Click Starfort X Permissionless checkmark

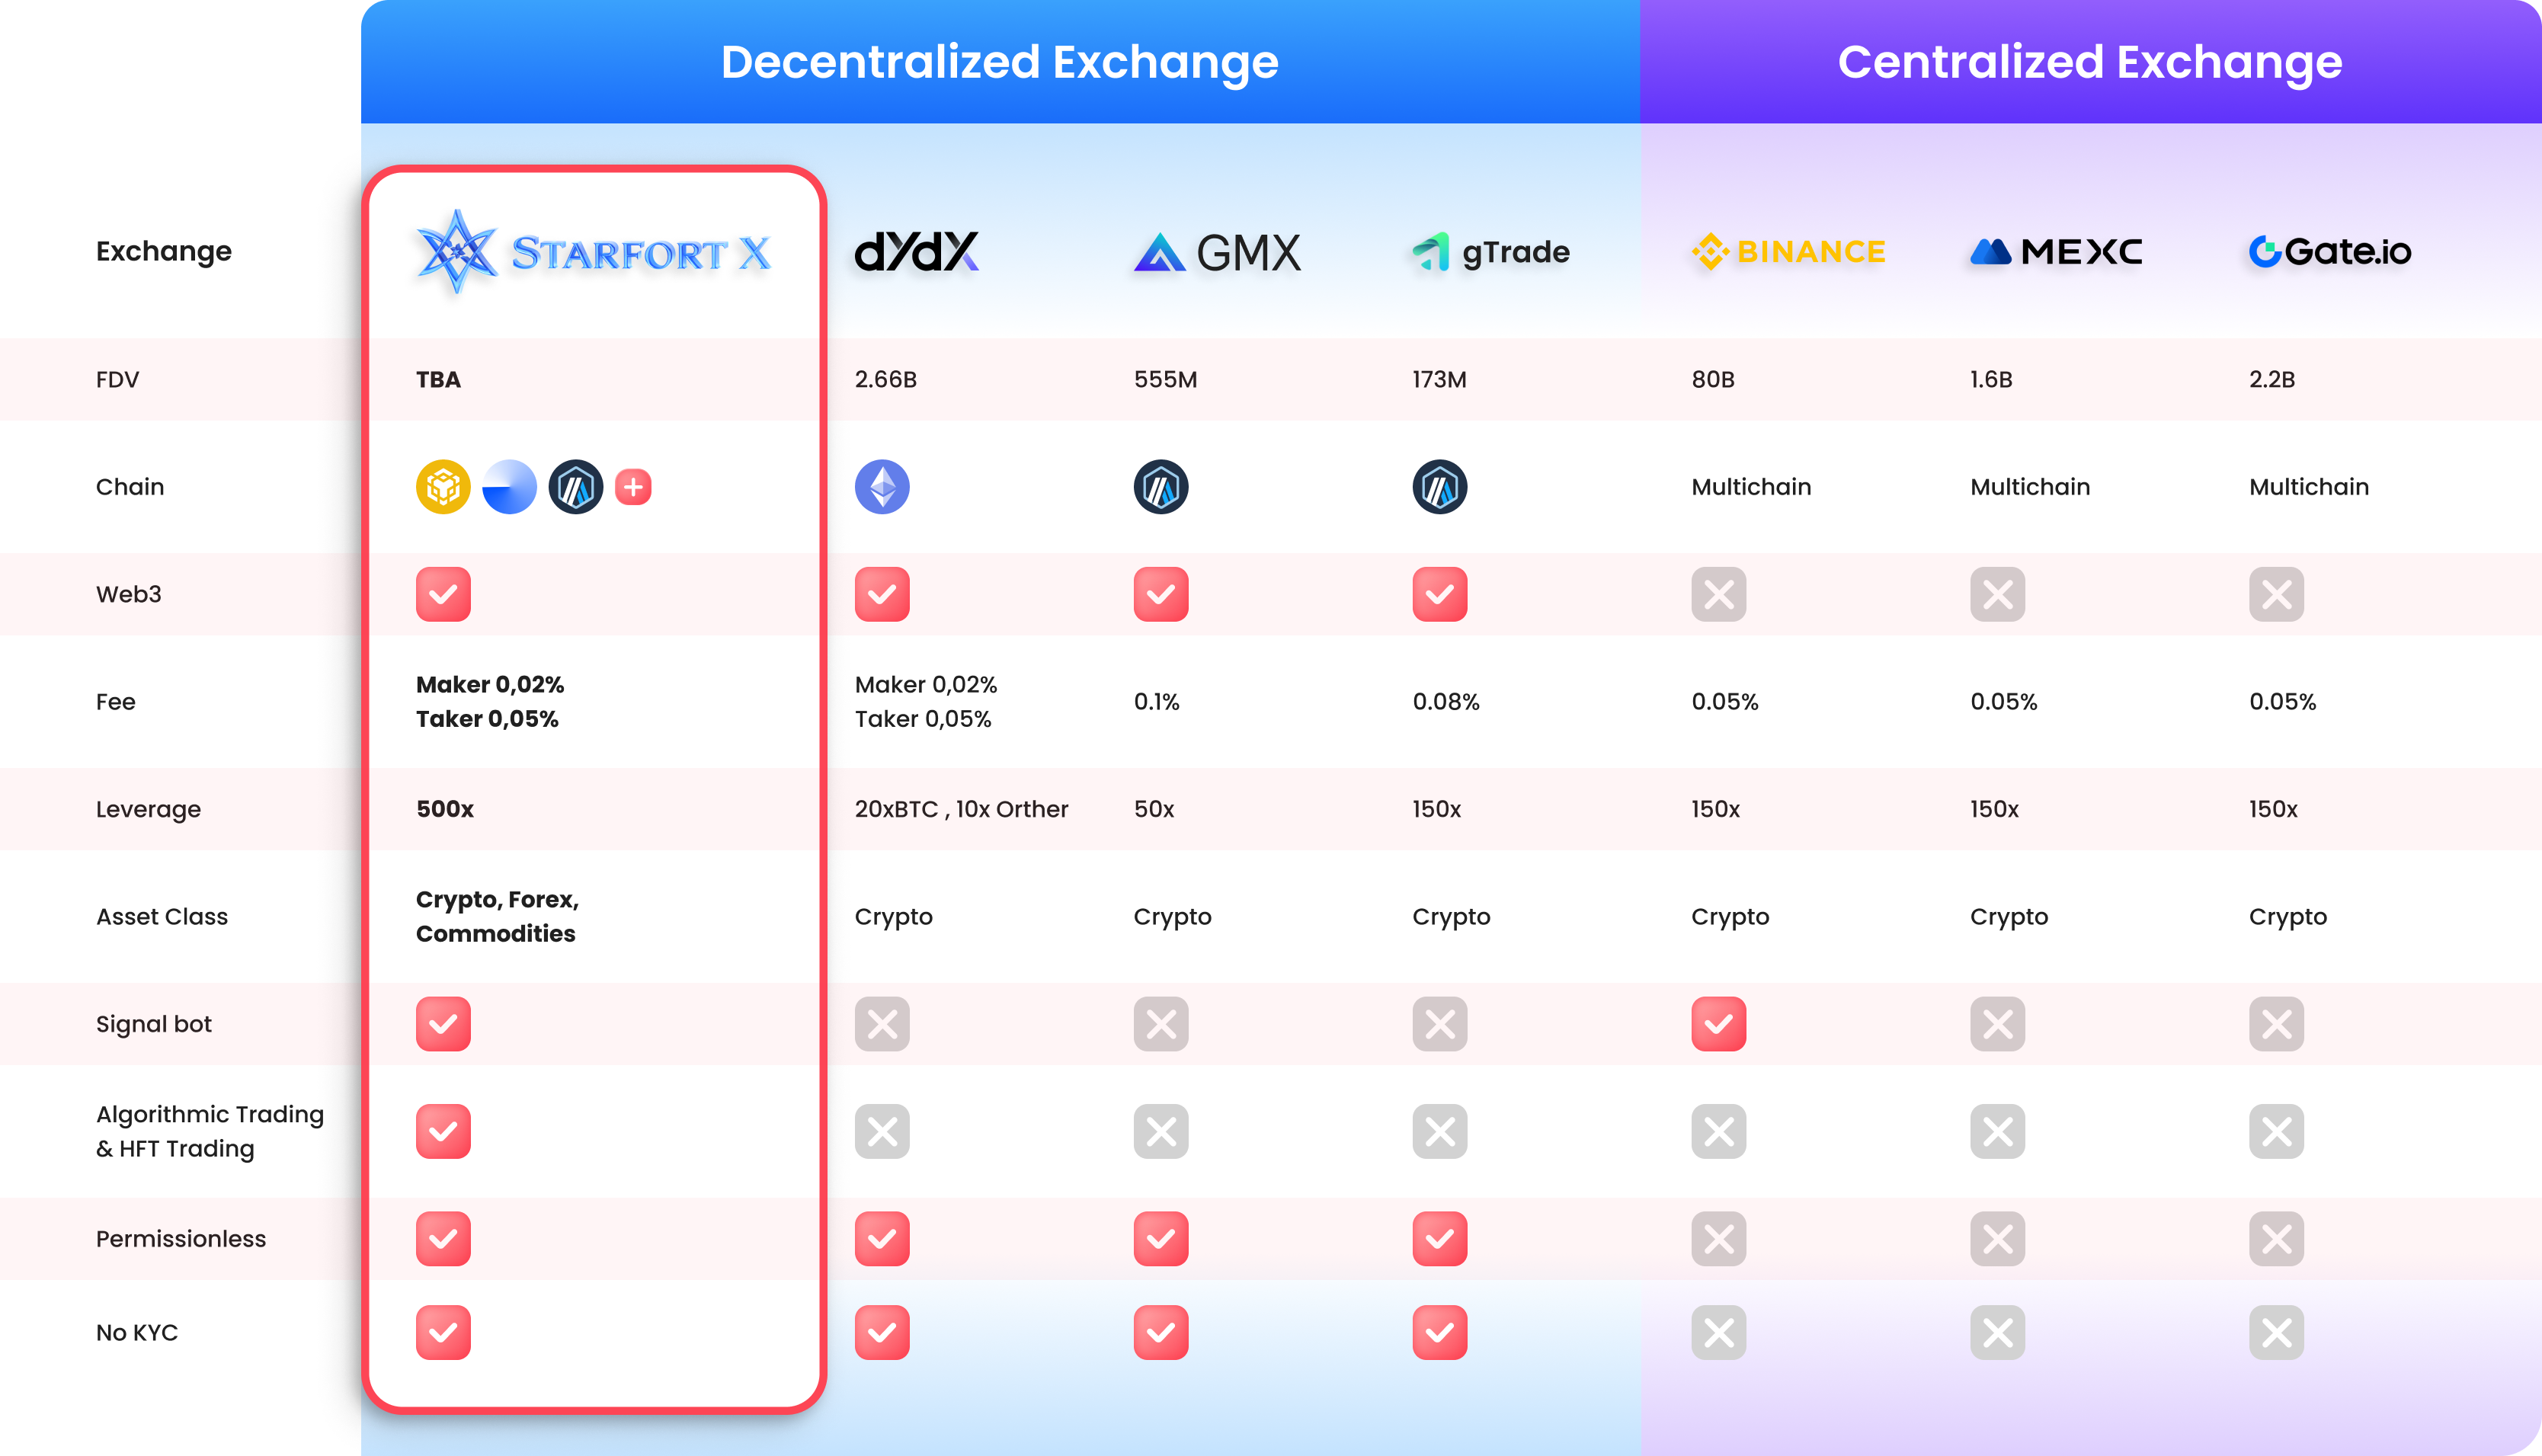(x=443, y=1239)
